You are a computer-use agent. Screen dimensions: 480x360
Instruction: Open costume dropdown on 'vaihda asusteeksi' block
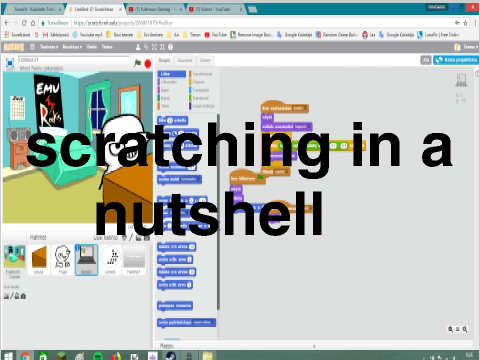pos(302,127)
